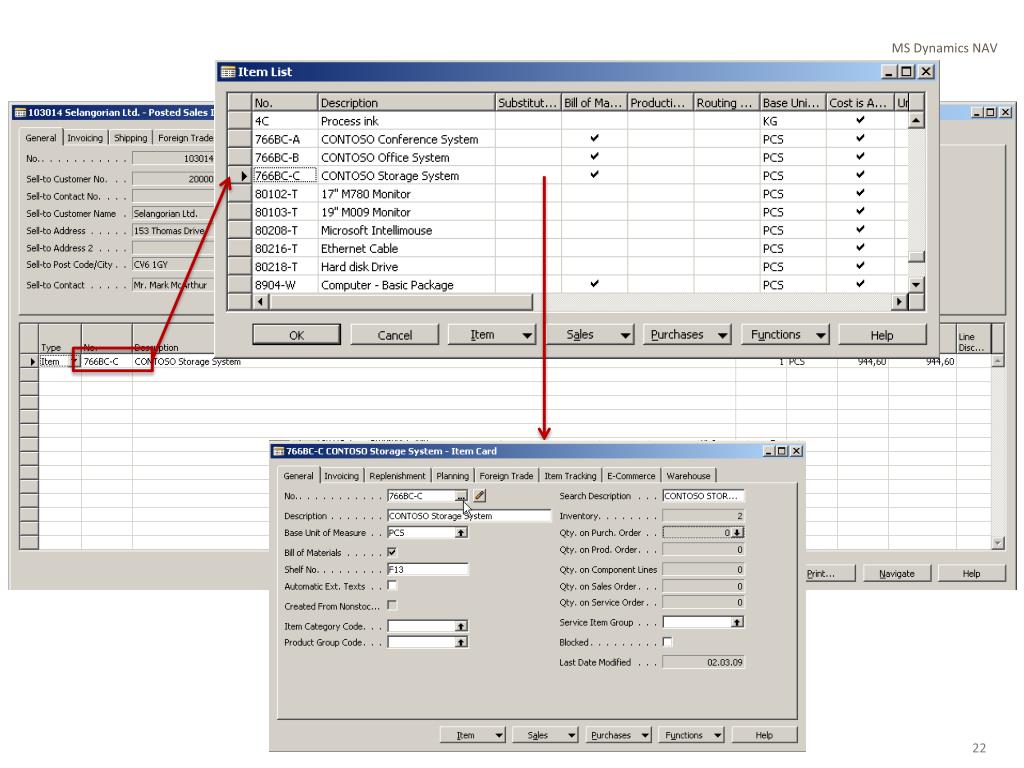
Task: Click Cancel button in Item List
Action: [x=394, y=335]
